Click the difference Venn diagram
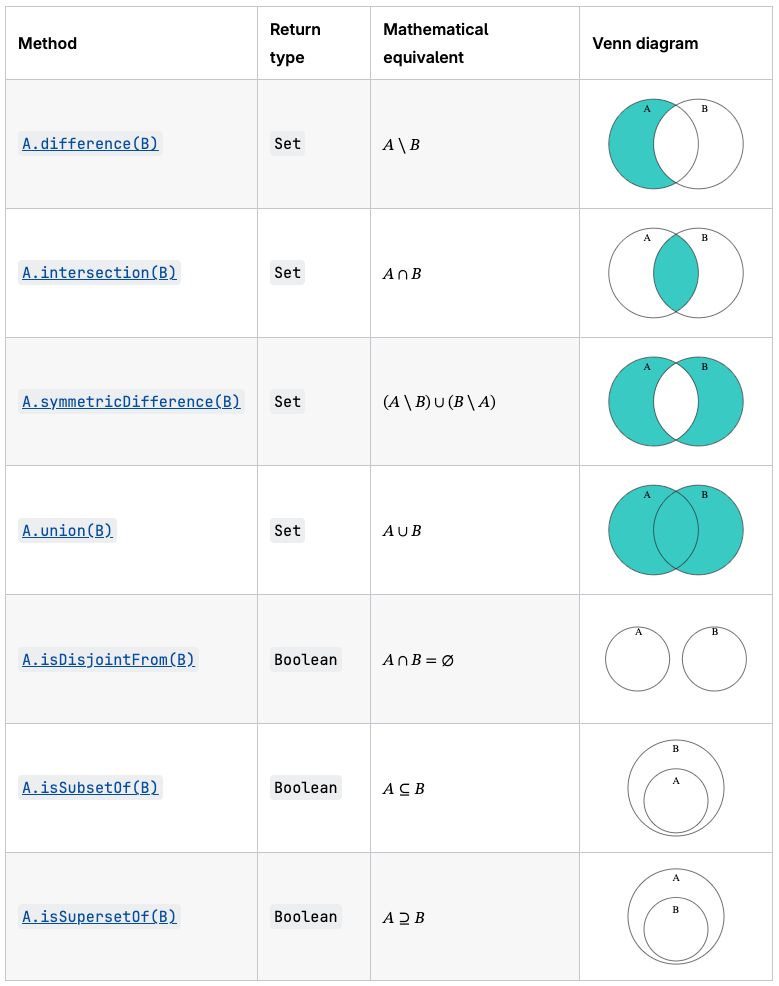 (x=675, y=144)
